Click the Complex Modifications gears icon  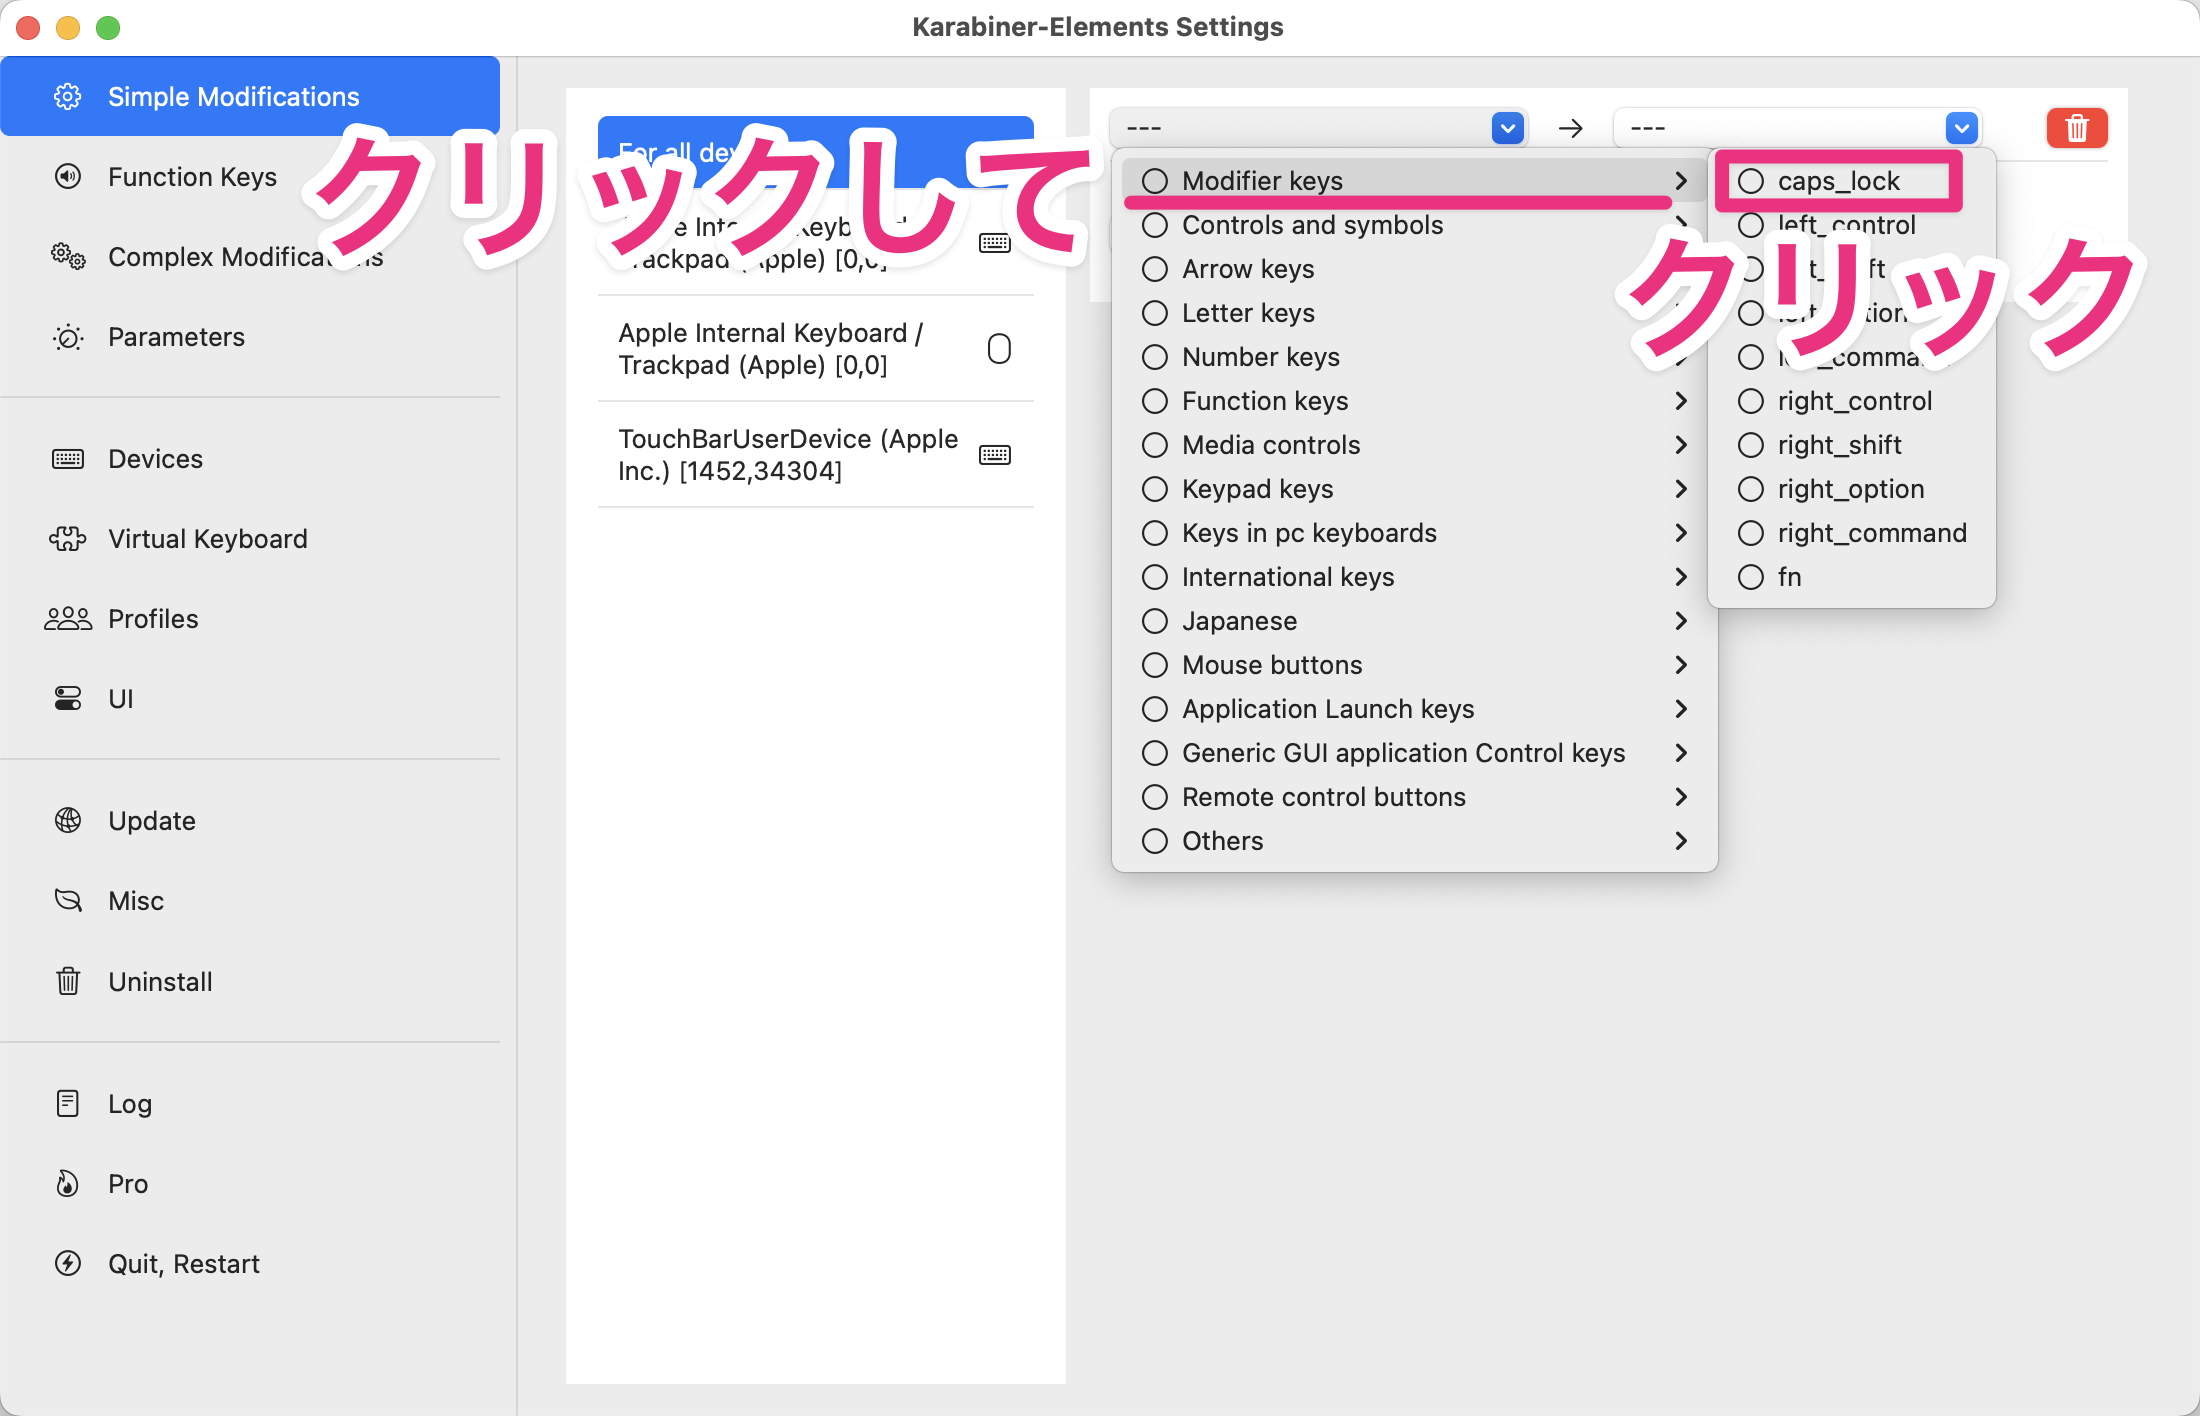tap(67, 257)
